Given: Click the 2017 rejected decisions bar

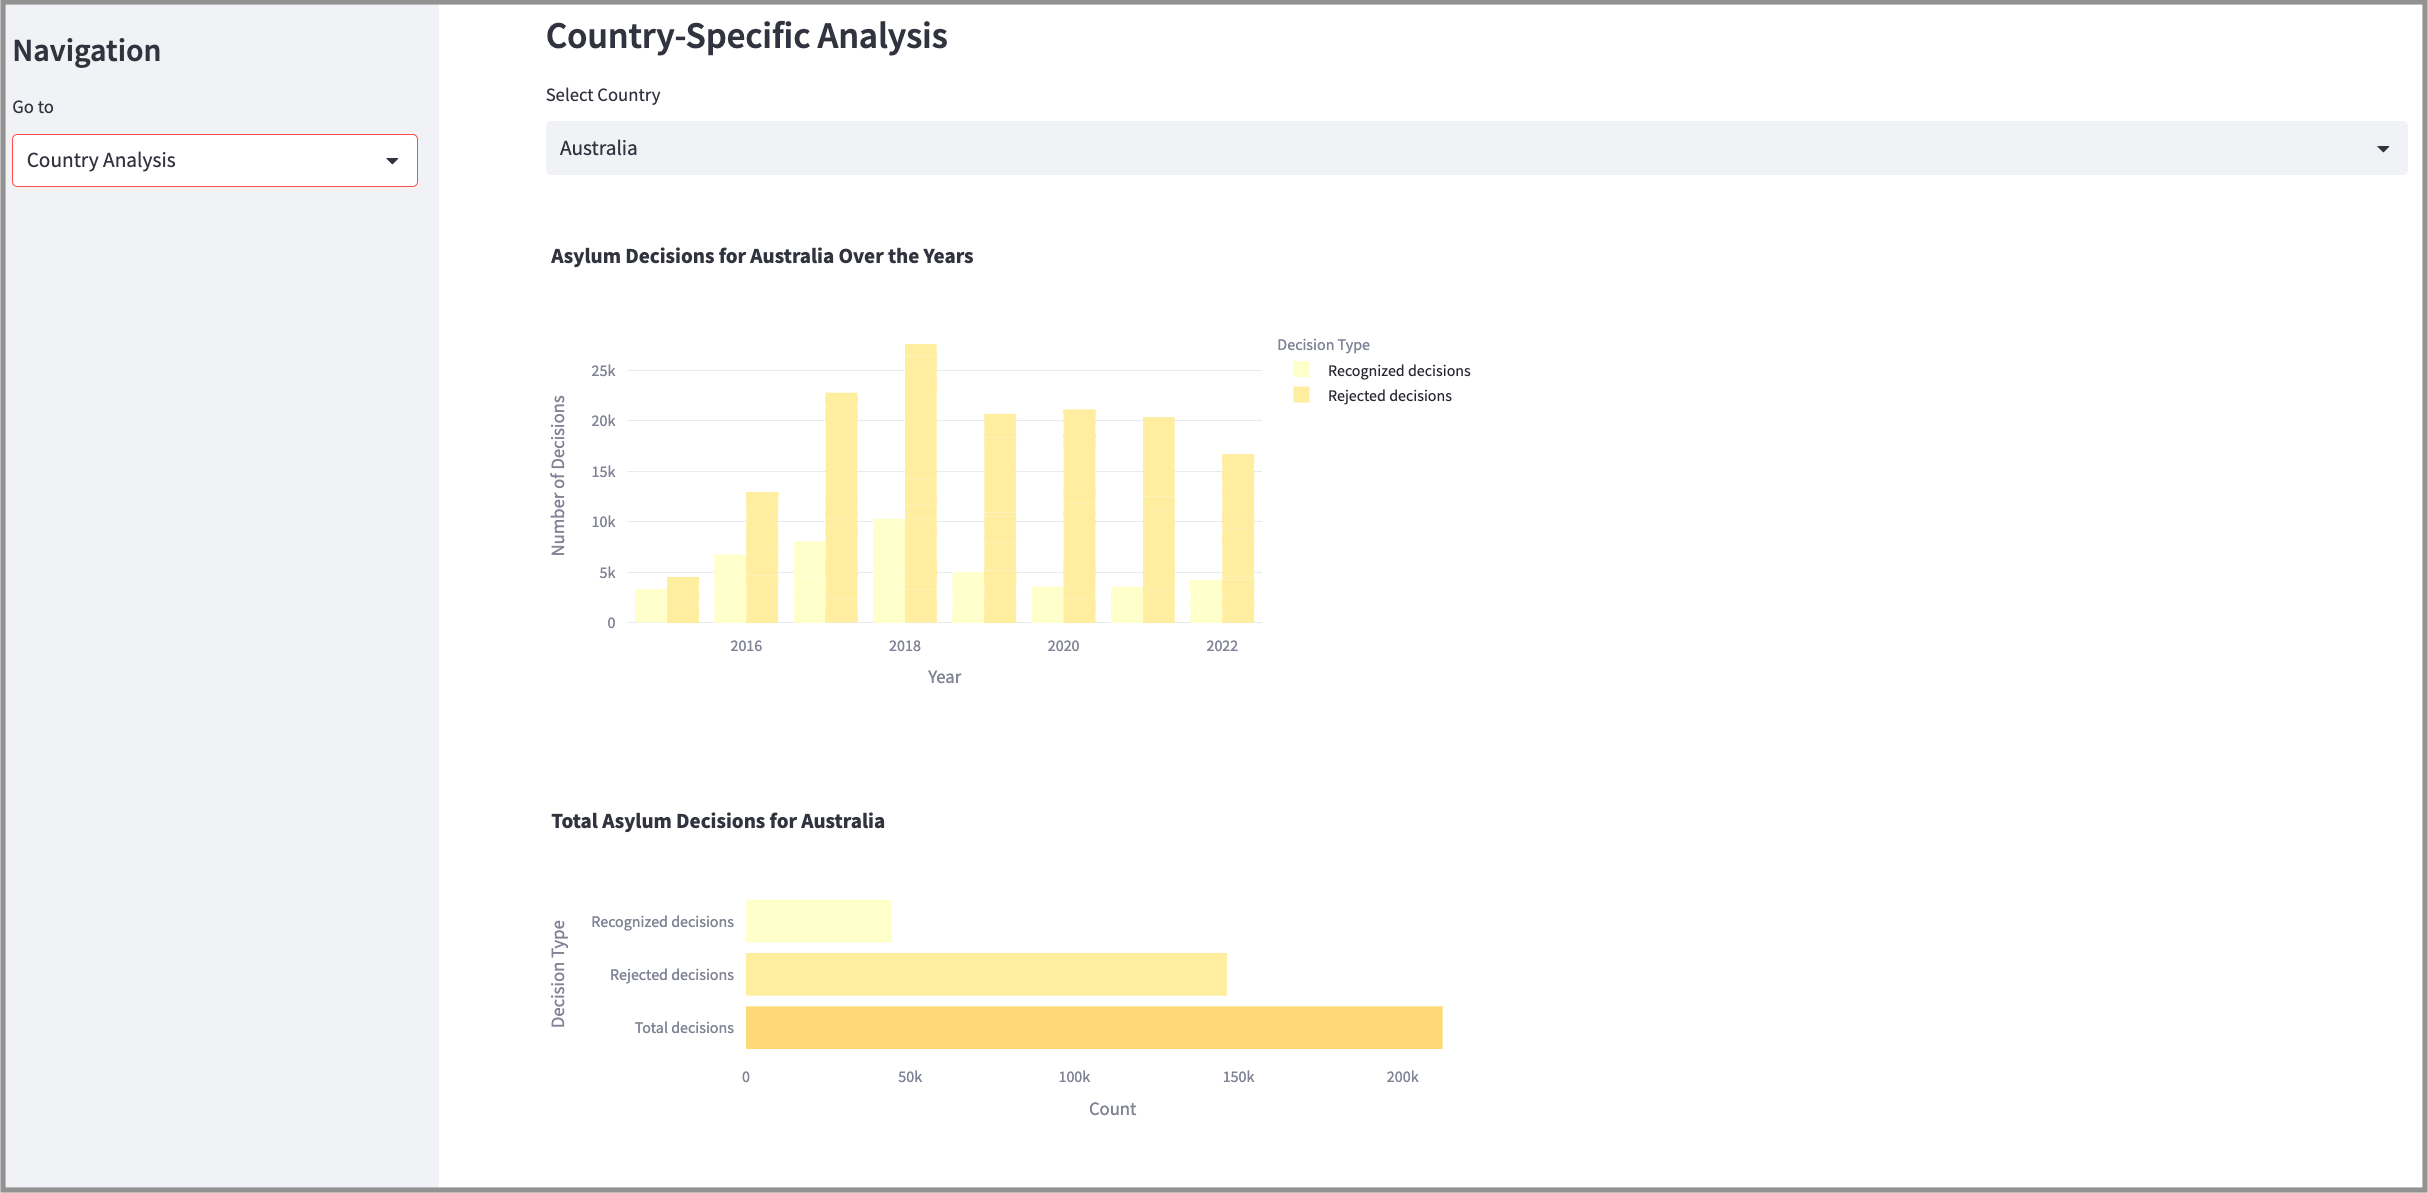Looking at the screenshot, I should [x=841, y=508].
